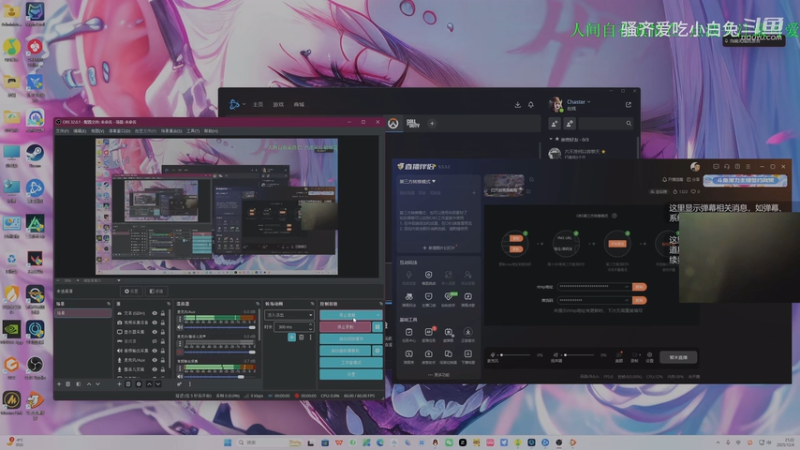This screenshot has width=800, height=450.
Task: Move selected source up with the arrow icon
Action: [149, 384]
